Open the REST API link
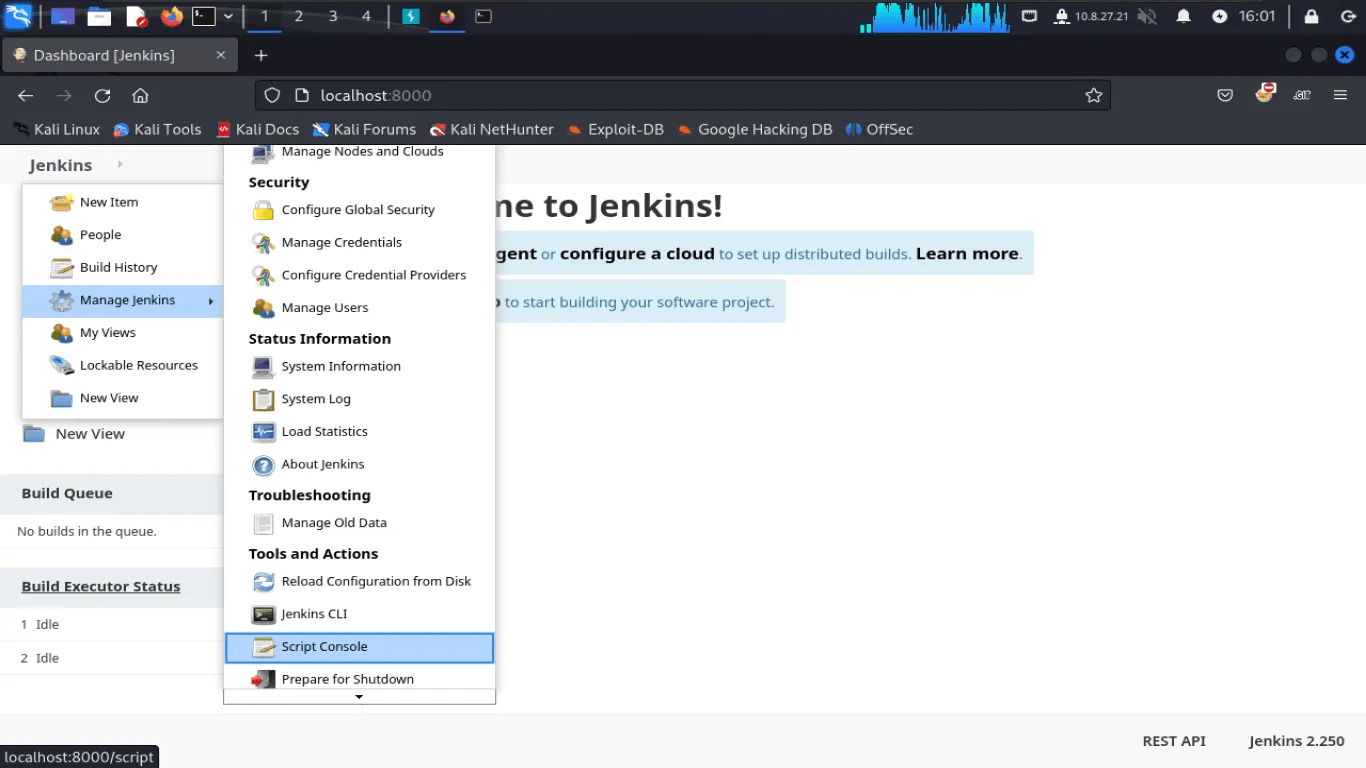The width and height of the screenshot is (1366, 768). pos(1174,741)
